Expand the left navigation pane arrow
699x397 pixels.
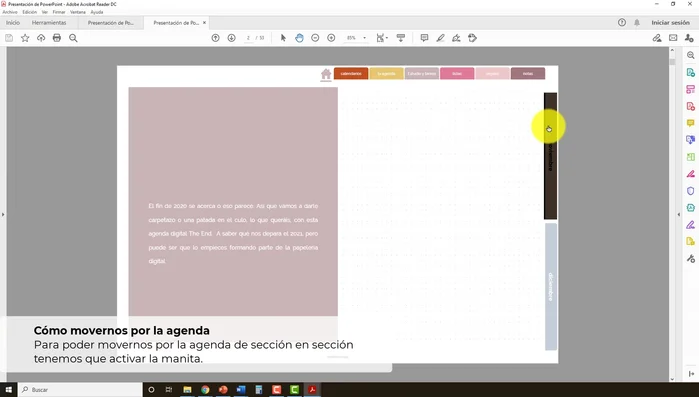[3, 214]
